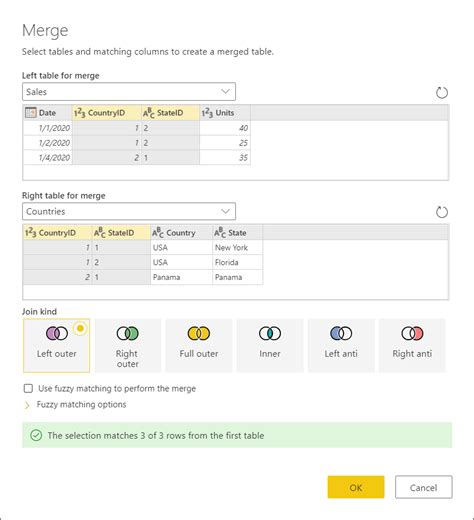Click the calendar type icon of Date column

click(x=30, y=113)
